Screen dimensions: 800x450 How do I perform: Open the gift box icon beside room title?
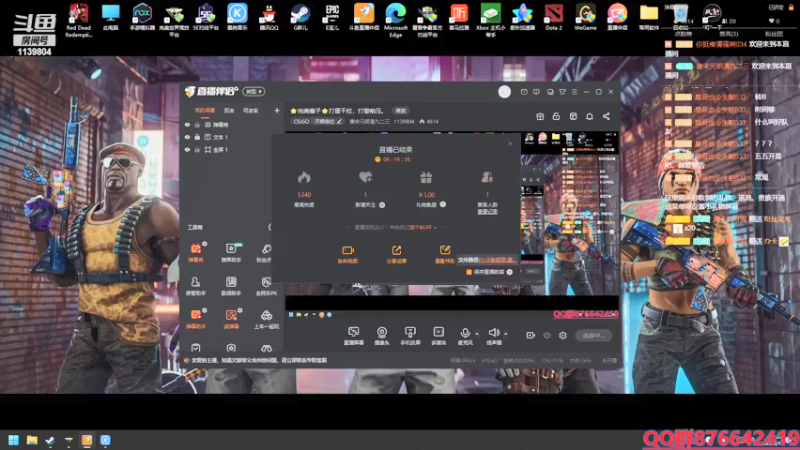click(540, 116)
